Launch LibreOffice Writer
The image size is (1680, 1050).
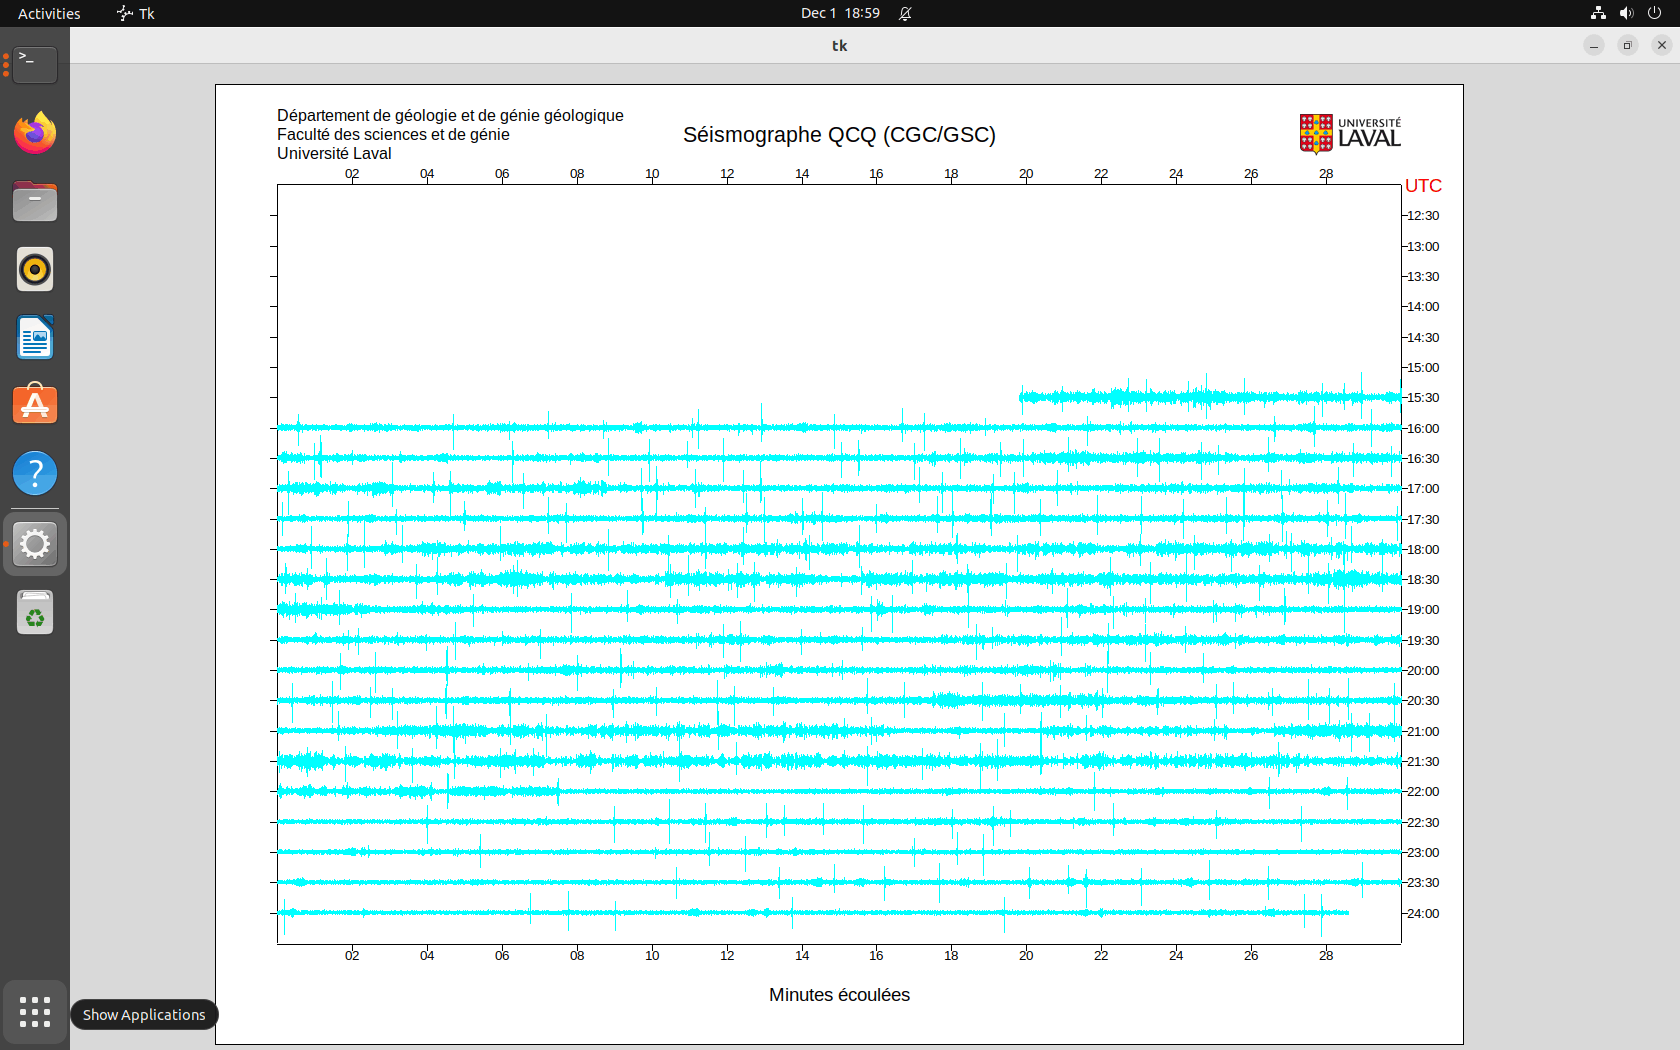click(35, 337)
